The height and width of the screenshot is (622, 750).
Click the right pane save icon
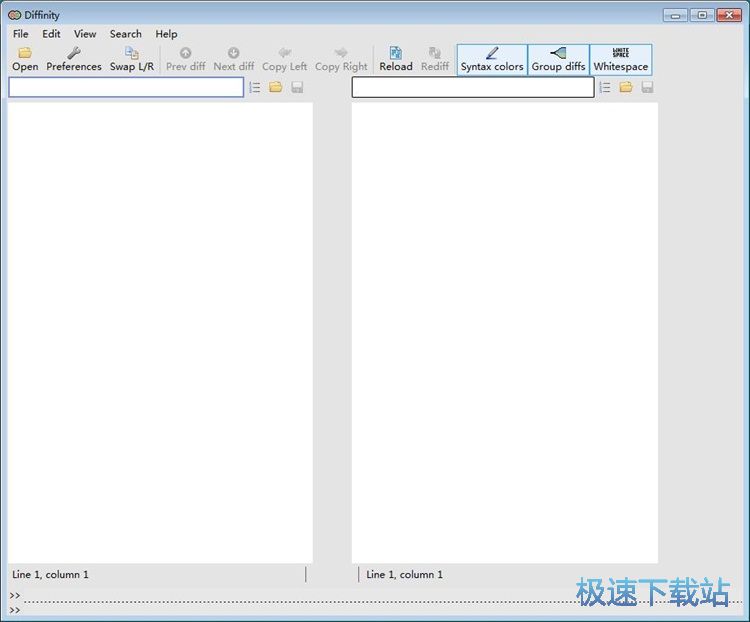[647, 88]
